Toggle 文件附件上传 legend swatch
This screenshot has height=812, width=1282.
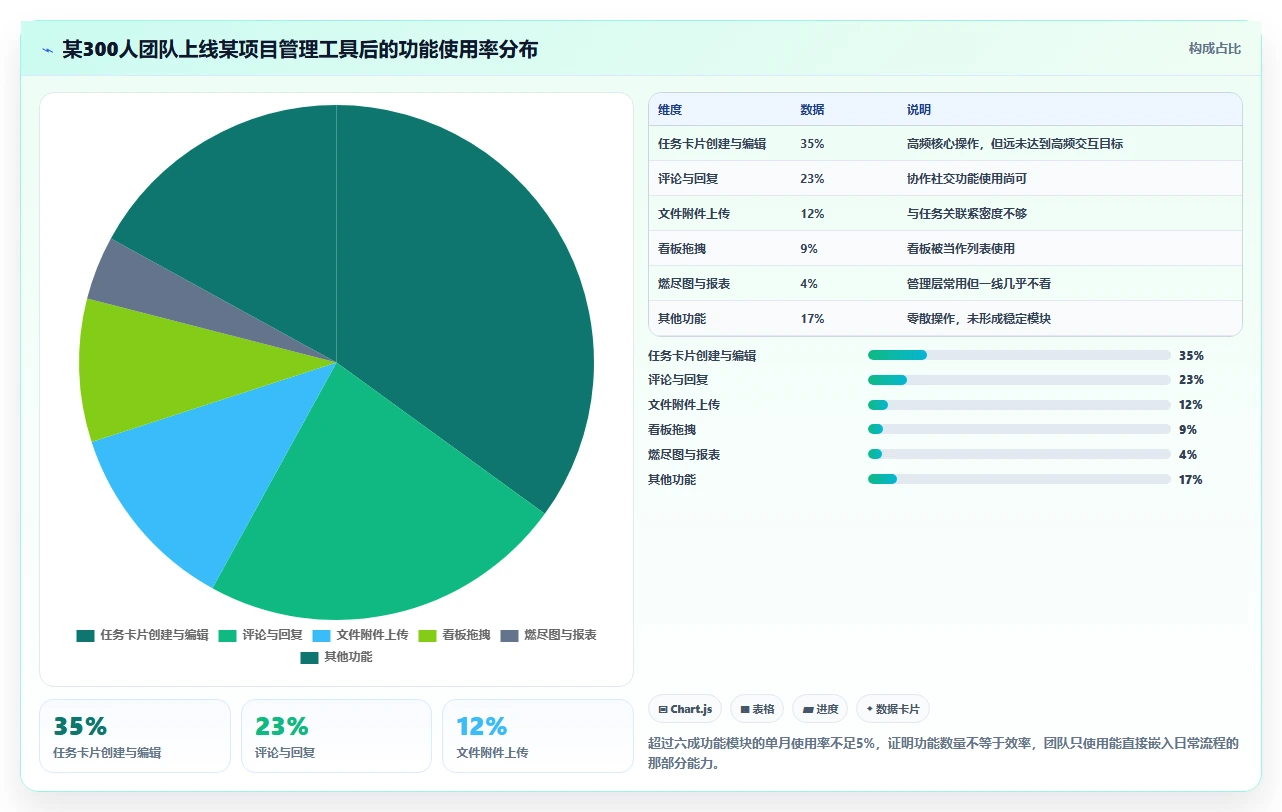point(322,635)
